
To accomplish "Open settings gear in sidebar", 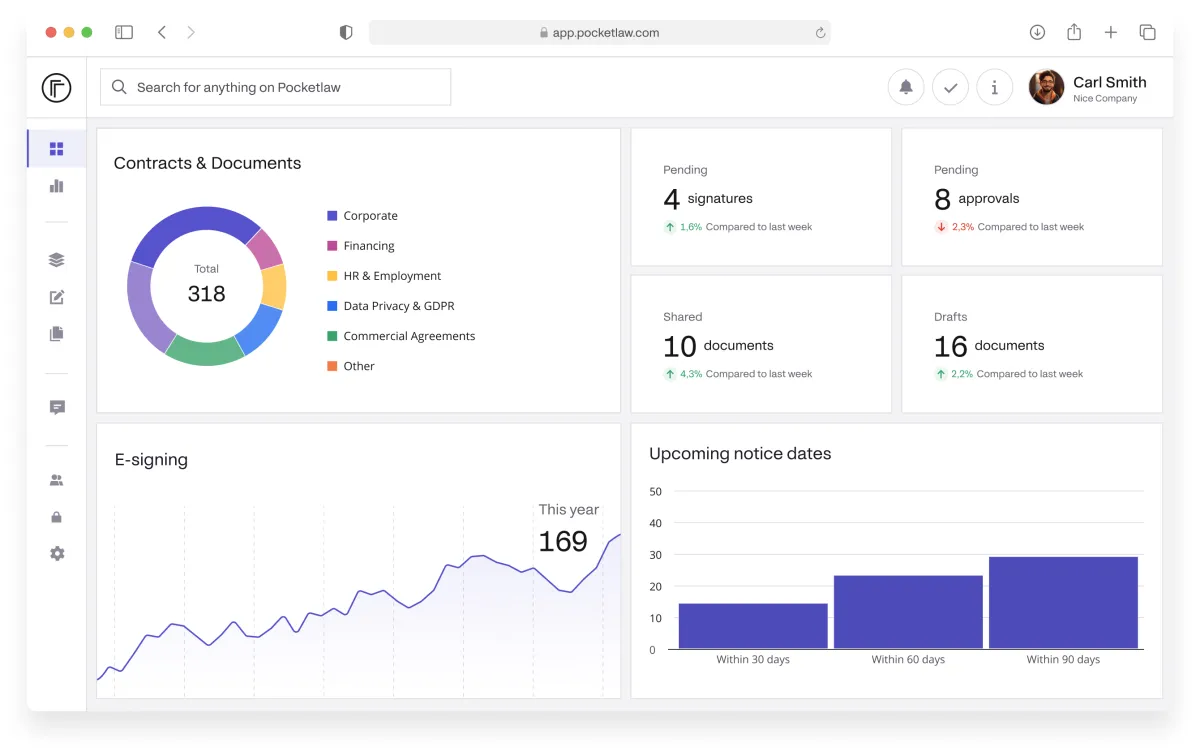I will click(56, 554).
